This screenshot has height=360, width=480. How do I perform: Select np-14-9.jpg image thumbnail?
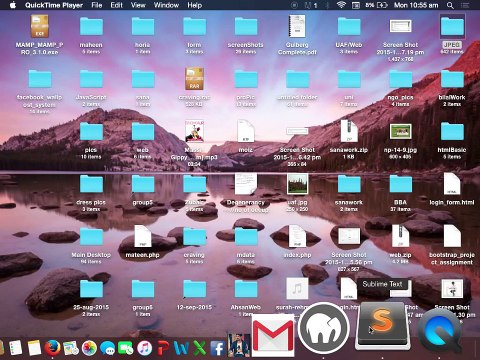pyautogui.click(x=400, y=132)
